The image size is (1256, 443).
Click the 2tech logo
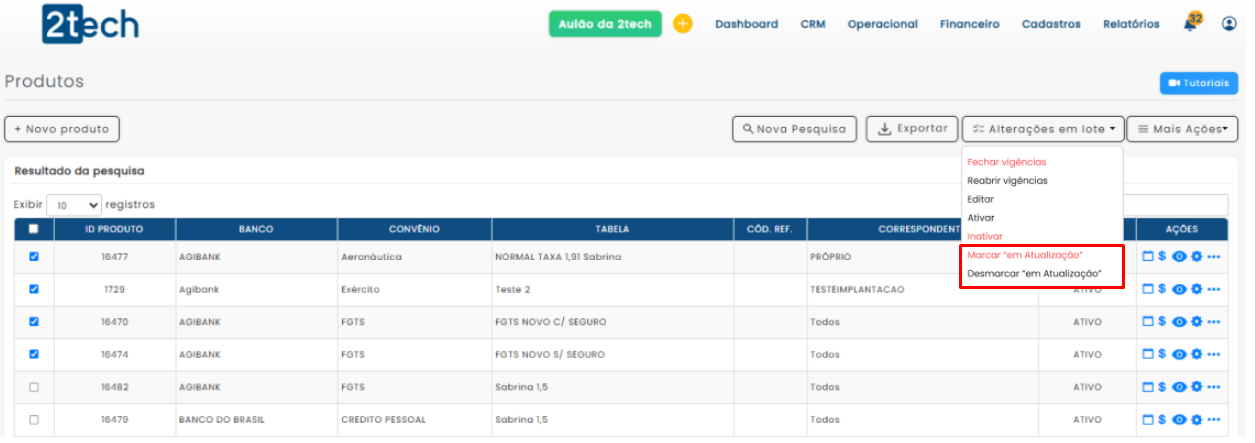point(90,25)
